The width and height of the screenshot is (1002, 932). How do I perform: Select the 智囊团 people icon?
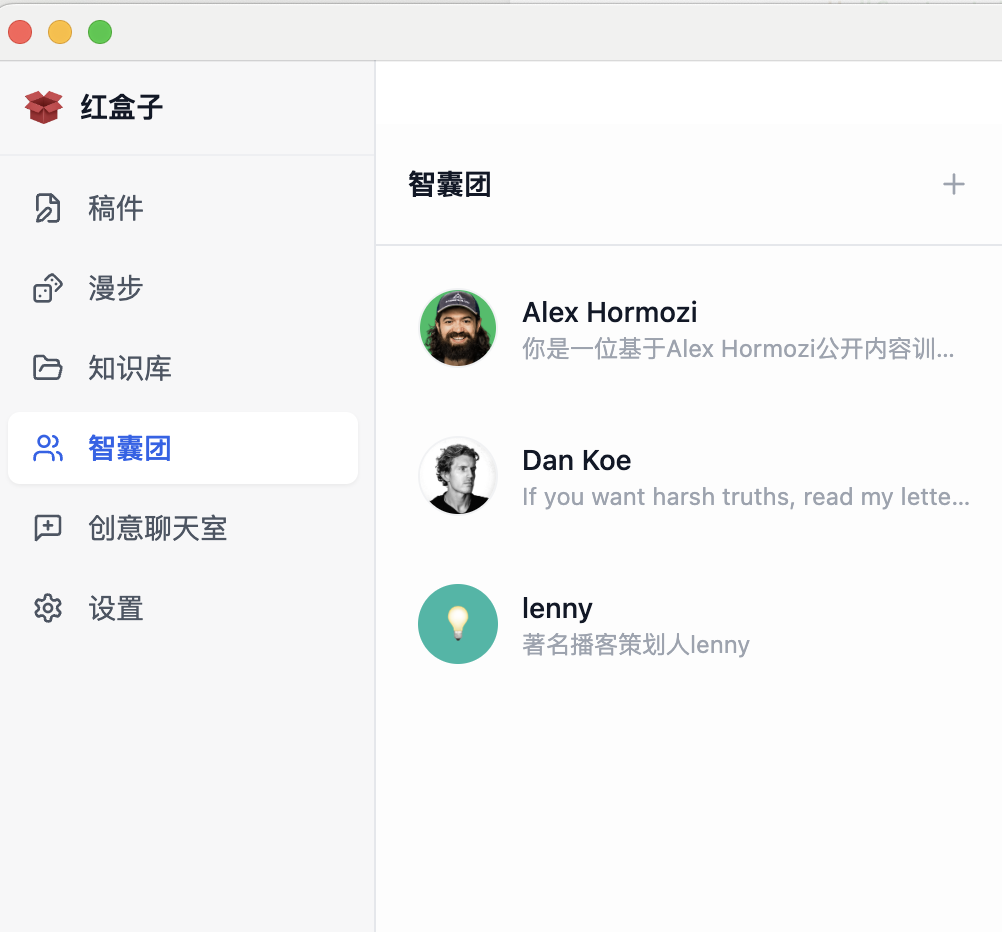click(48, 447)
